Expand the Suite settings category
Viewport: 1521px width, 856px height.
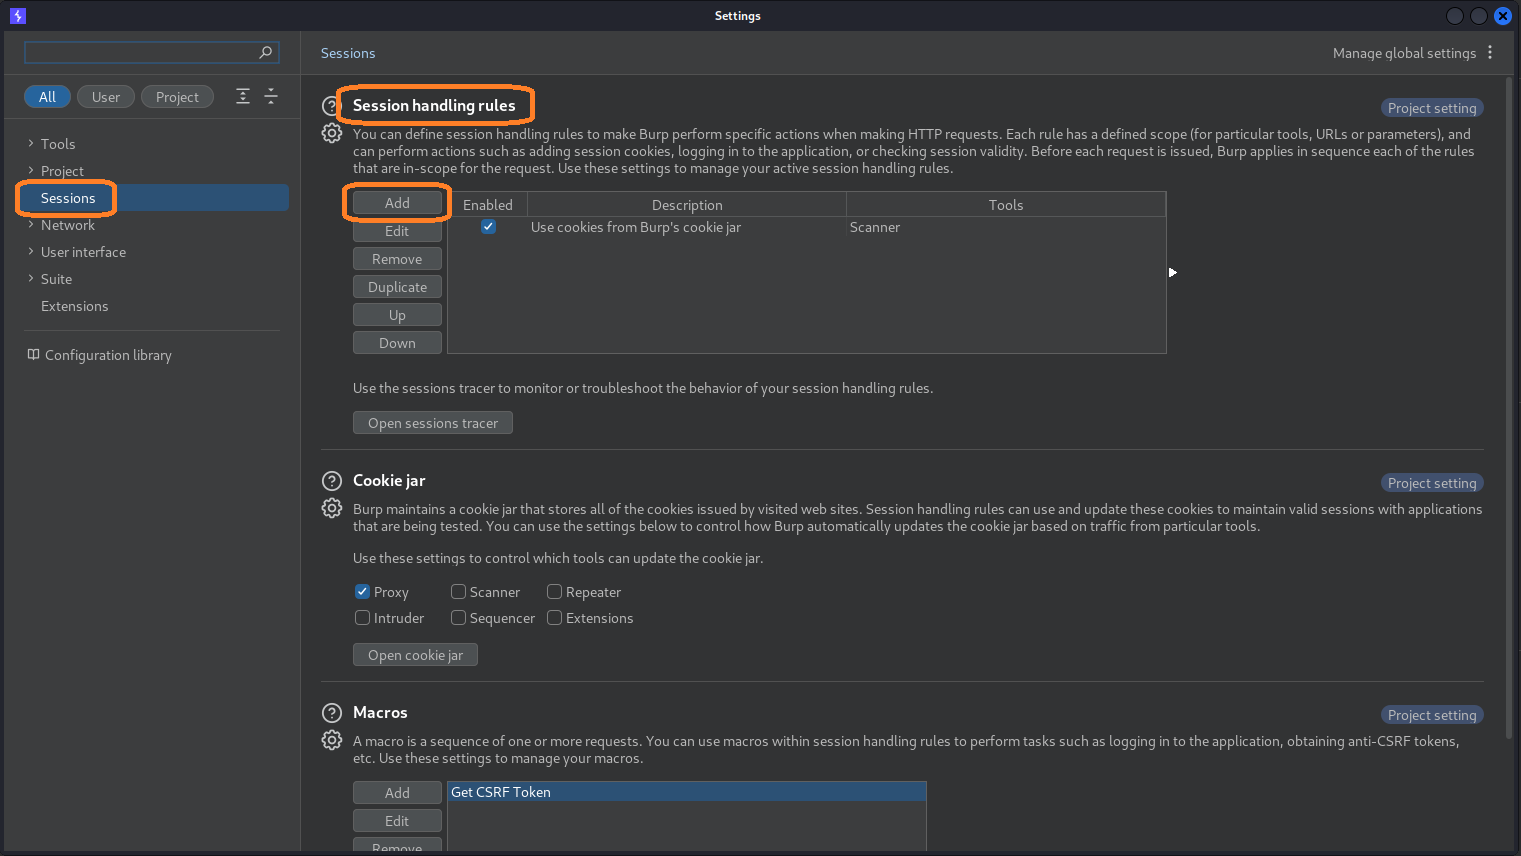point(29,278)
